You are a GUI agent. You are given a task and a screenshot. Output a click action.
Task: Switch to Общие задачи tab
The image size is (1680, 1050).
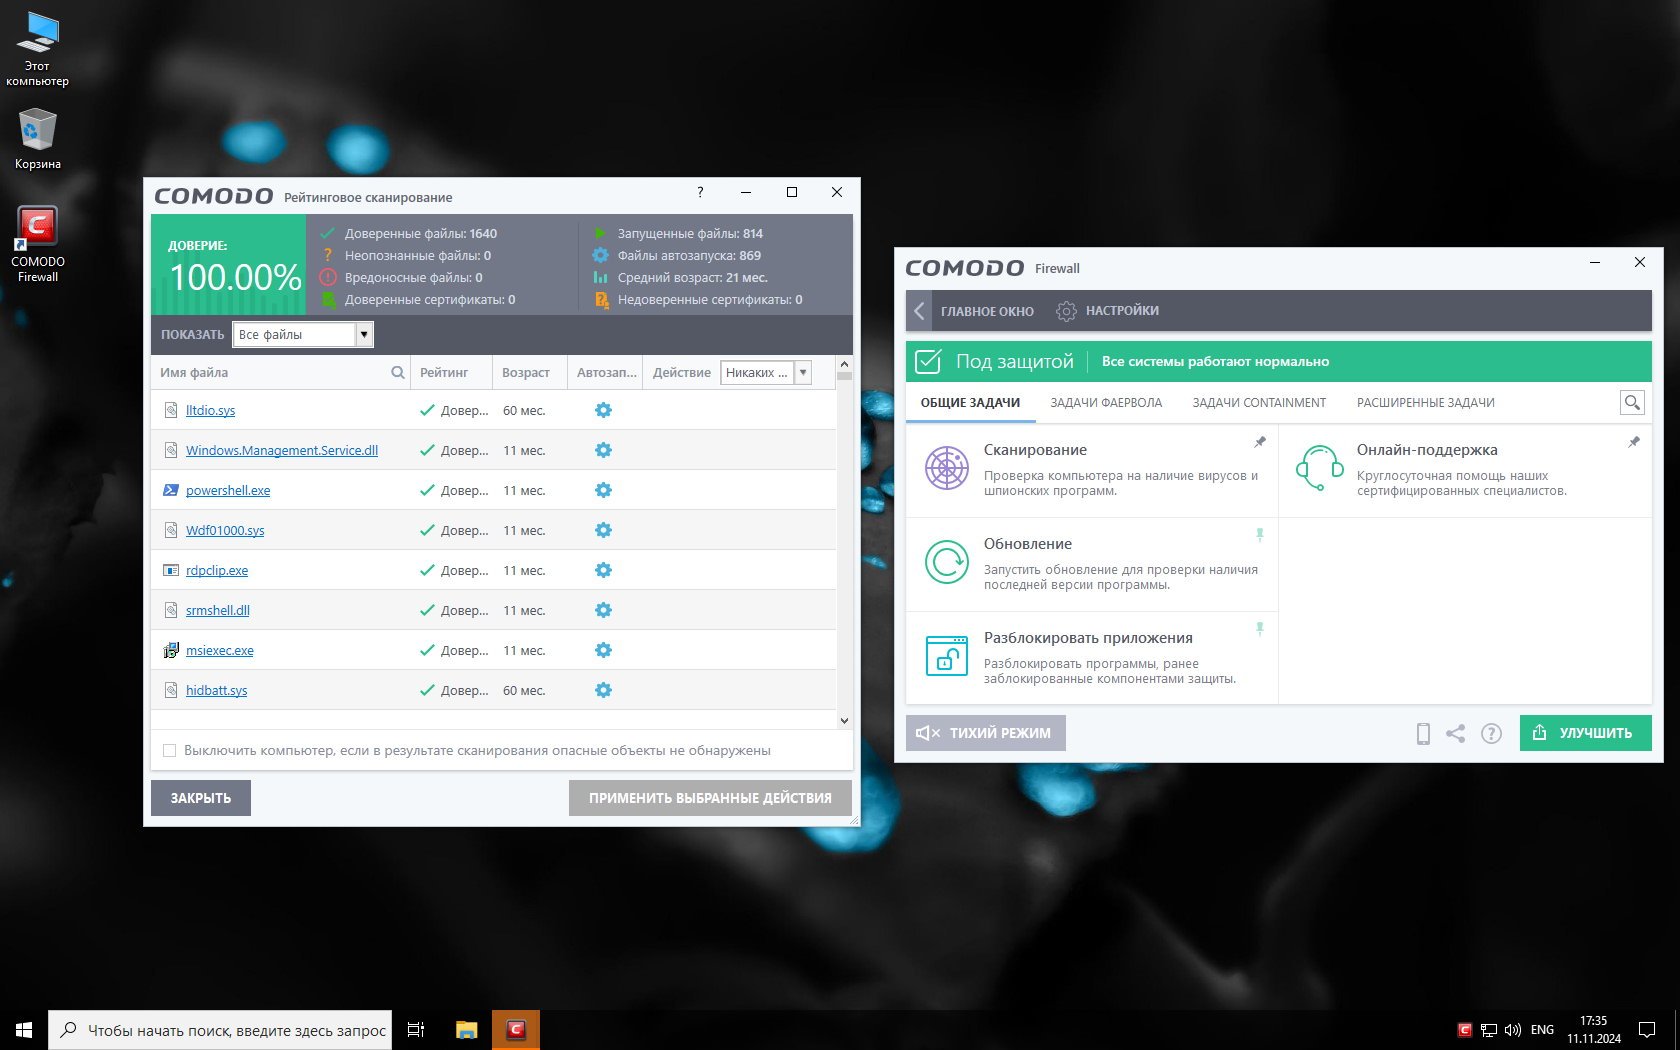tap(970, 403)
